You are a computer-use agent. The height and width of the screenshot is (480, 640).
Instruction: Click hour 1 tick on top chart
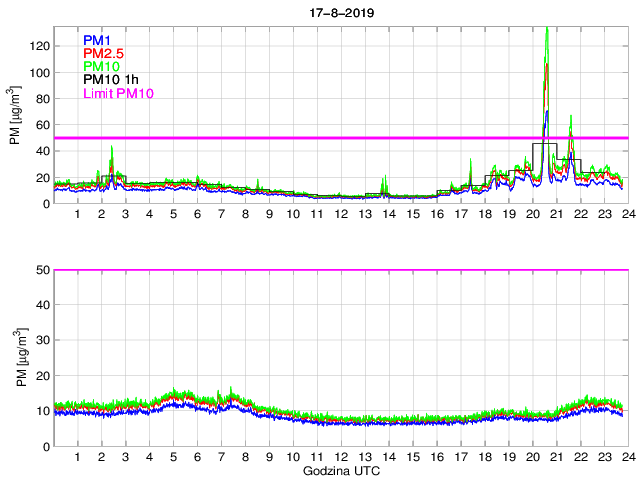(78, 215)
